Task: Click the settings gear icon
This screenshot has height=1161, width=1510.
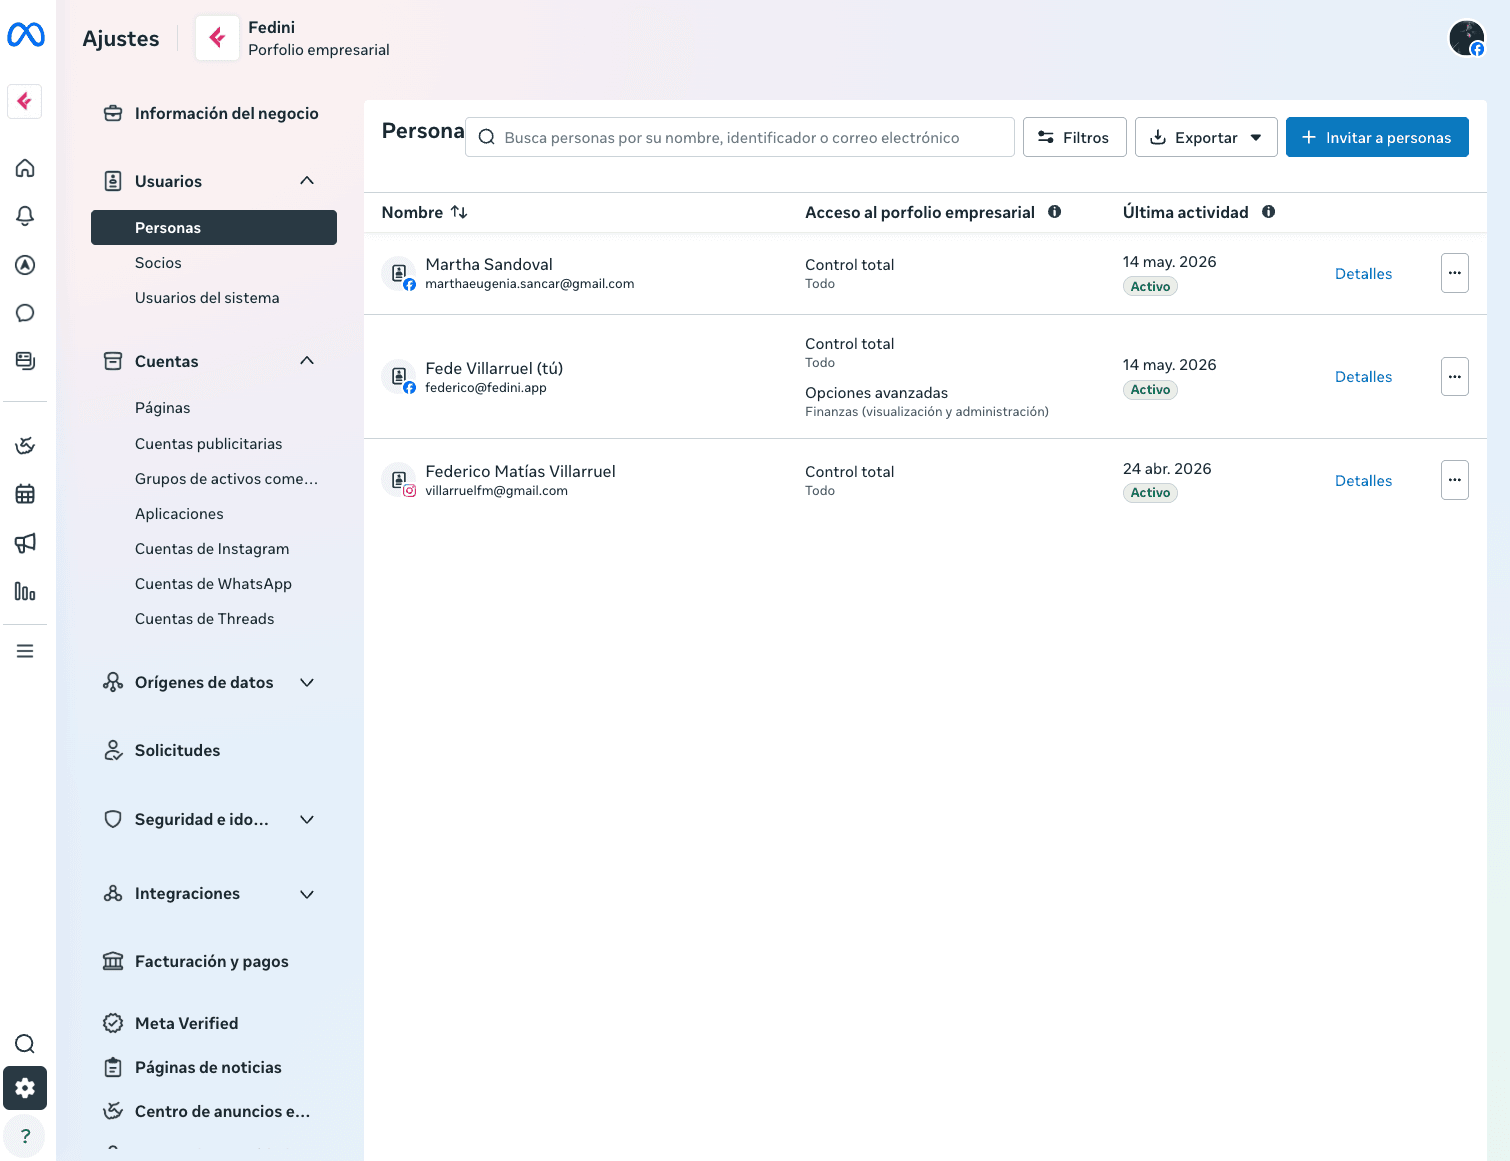Action: [25, 1088]
